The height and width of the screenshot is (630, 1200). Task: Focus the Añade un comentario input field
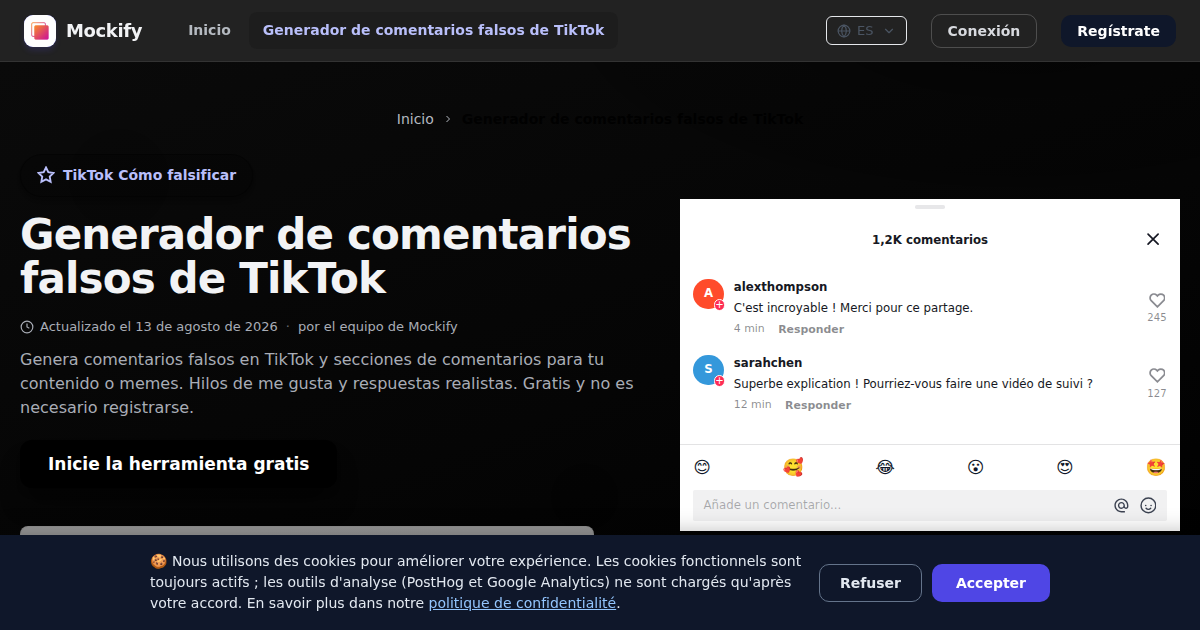(x=930, y=505)
